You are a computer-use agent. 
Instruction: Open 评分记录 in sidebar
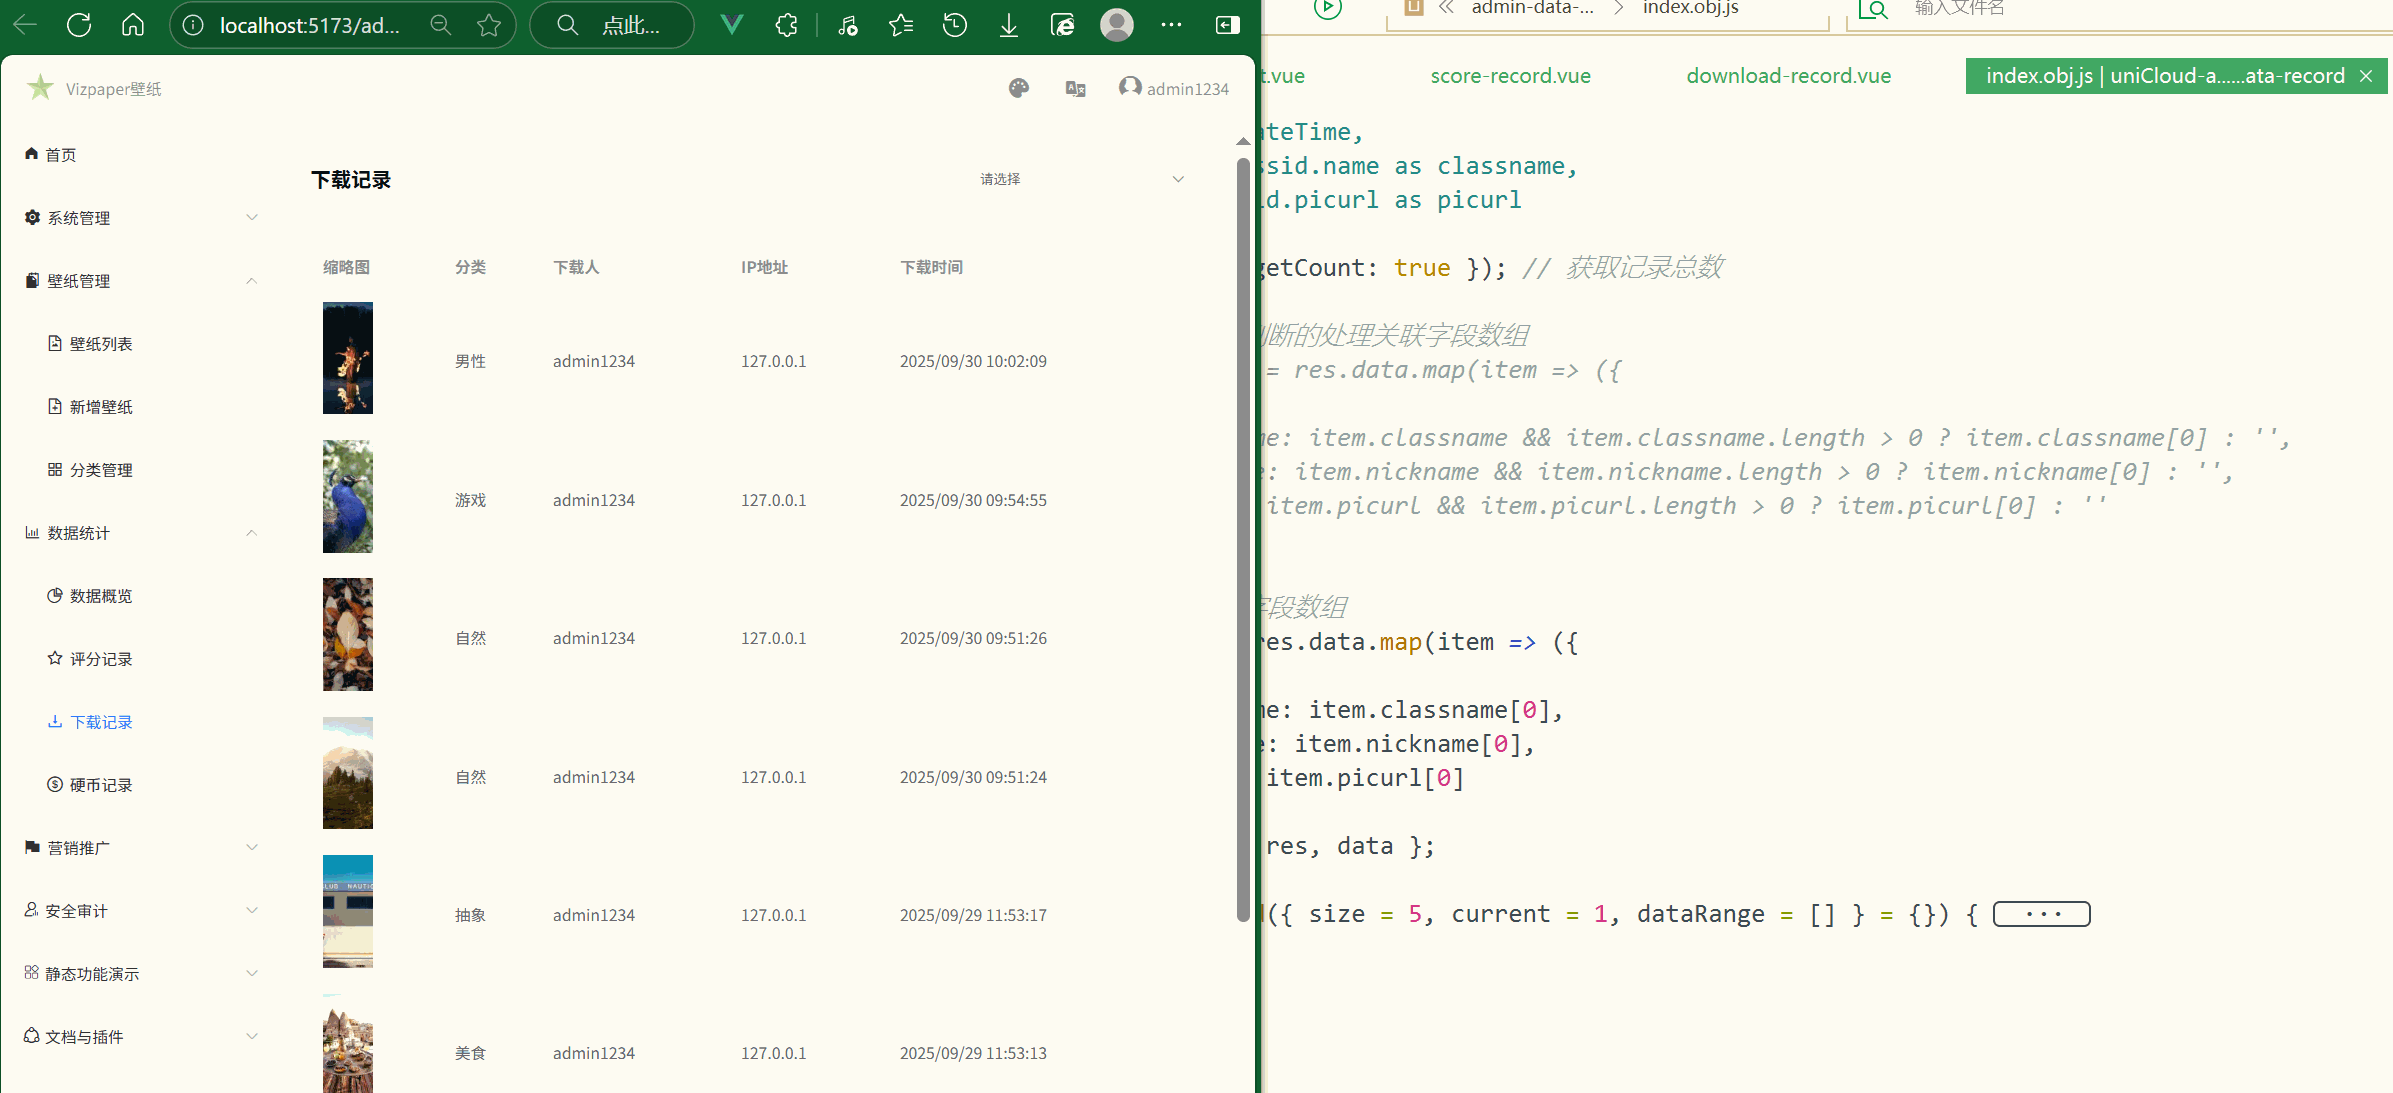[x=100, y=659]
